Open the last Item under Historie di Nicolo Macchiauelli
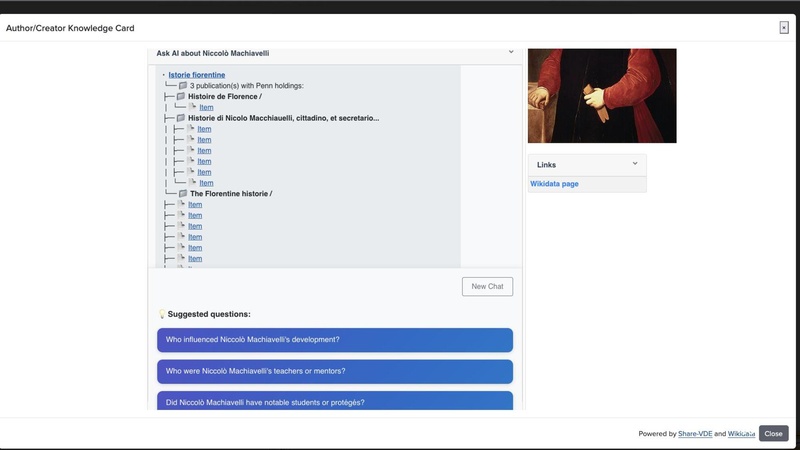Image resolution: width=800 pixels, height=450 pixels. click(x=206, y=183)
